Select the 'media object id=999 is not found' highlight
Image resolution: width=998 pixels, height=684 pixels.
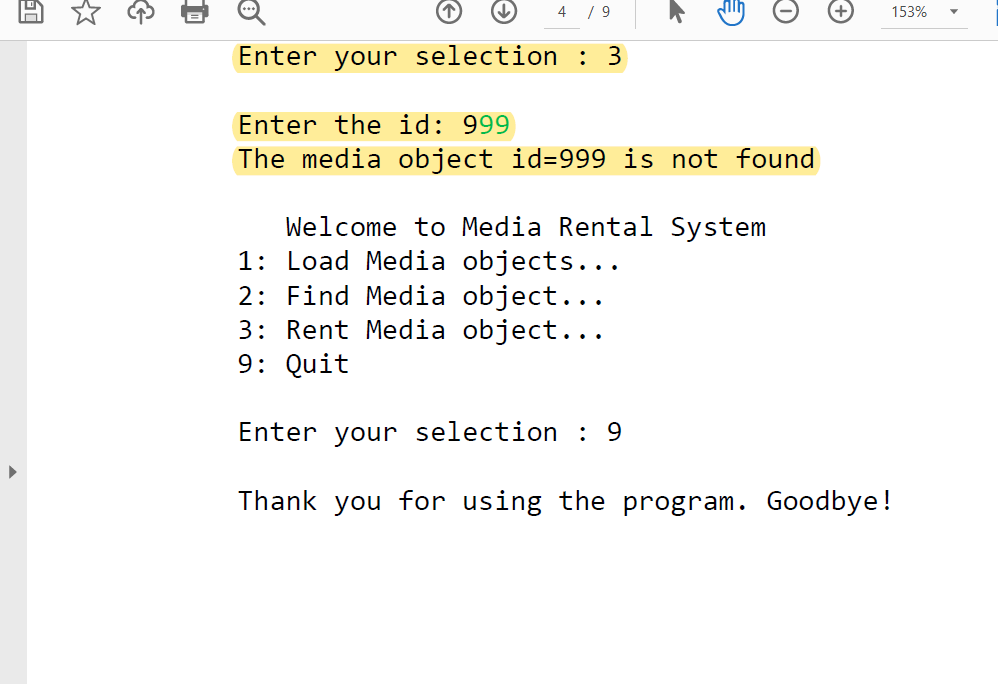pos(525,159)
